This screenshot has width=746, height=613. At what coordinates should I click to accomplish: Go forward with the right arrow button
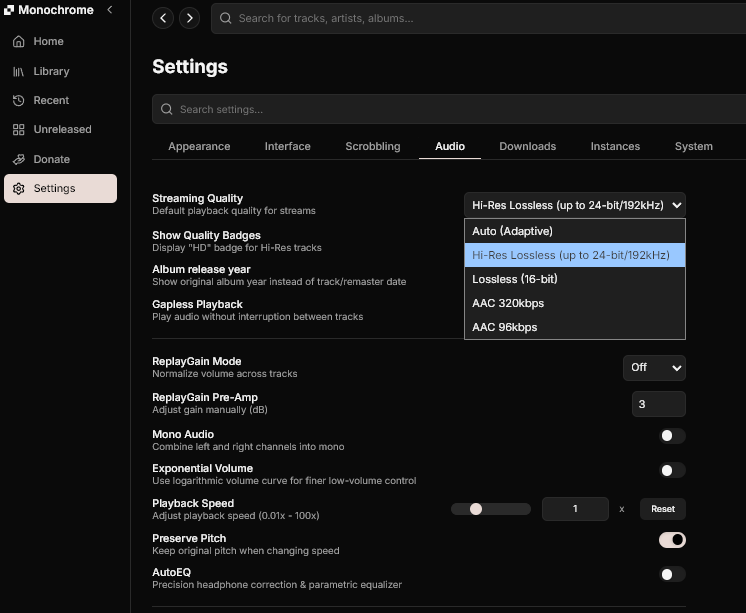189,18
